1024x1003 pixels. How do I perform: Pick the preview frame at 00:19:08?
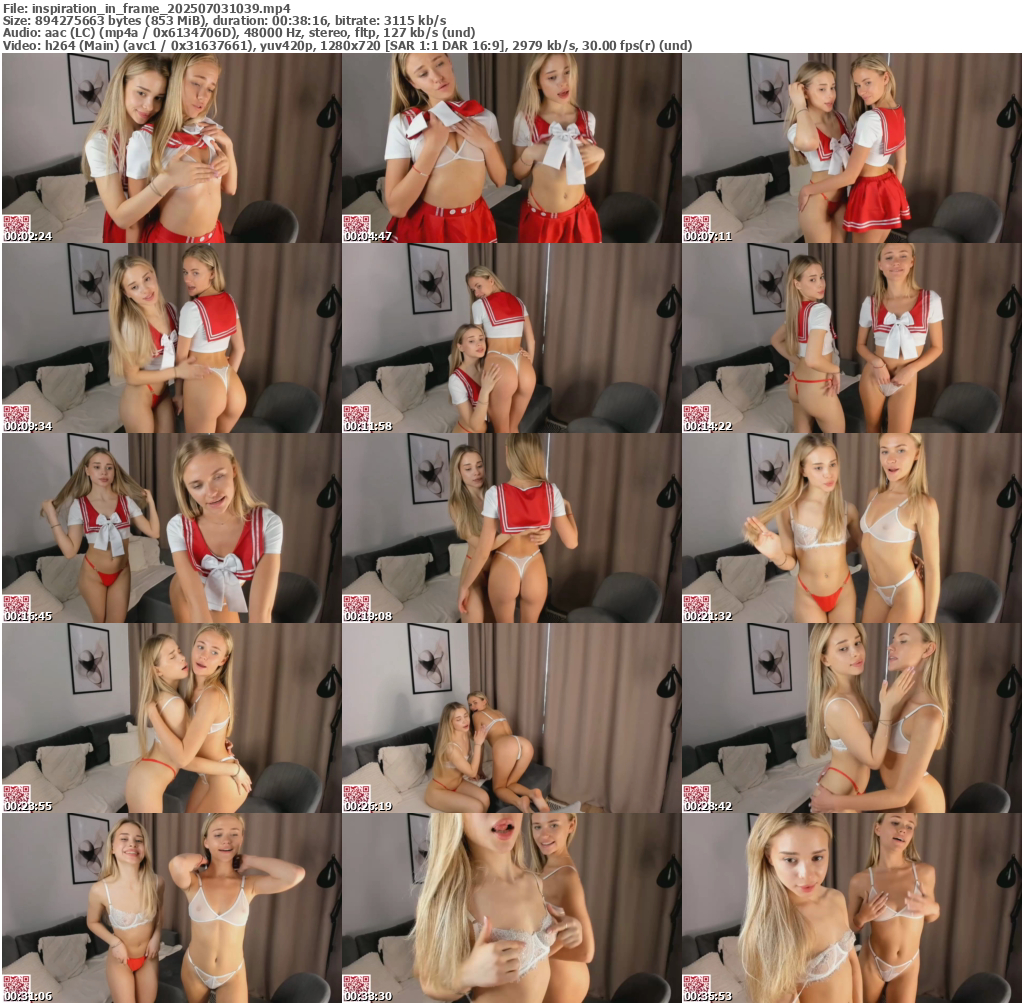tap(511, 528)
